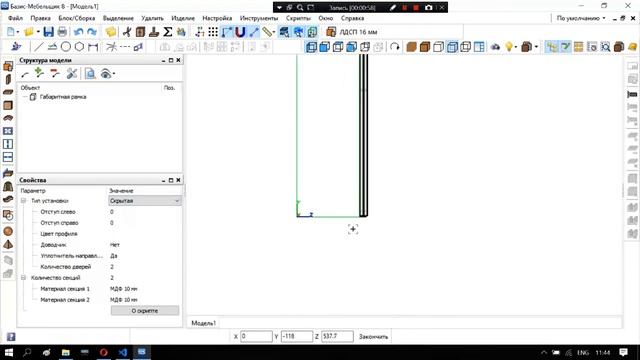The image size is (640, 360).
Task: Click the white wireframe cube icon
Action: tap(438, 47)
